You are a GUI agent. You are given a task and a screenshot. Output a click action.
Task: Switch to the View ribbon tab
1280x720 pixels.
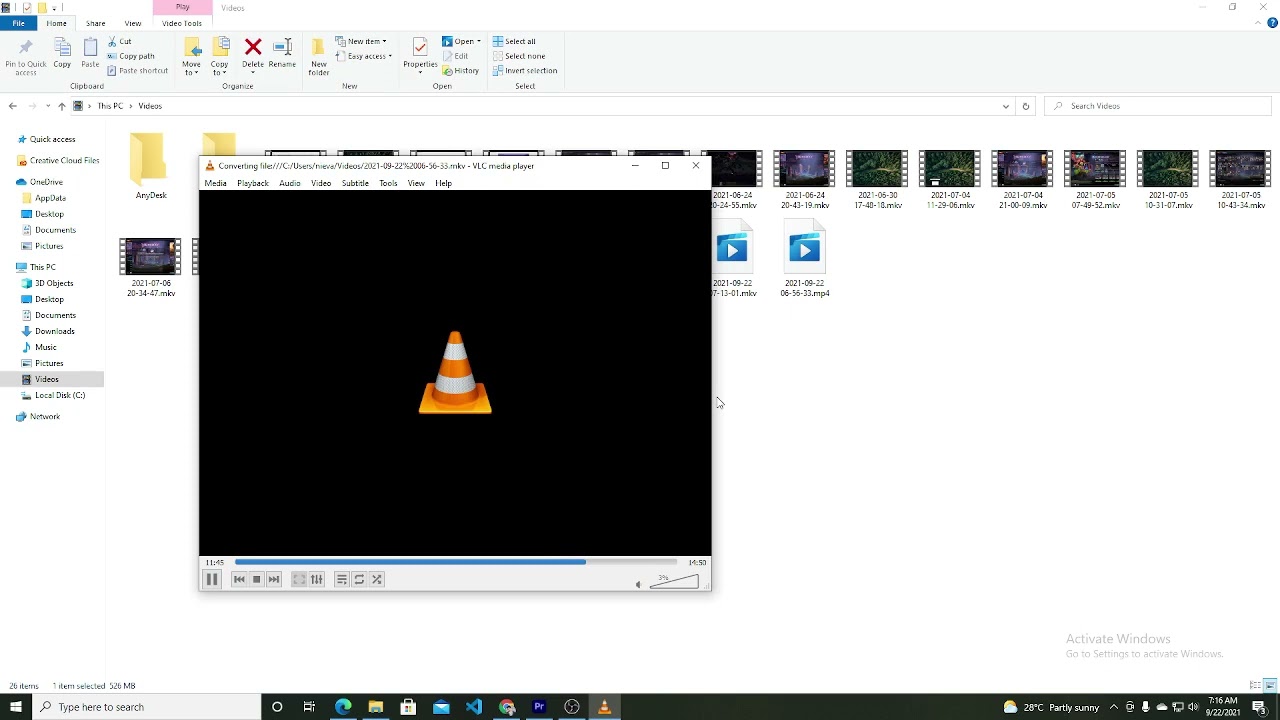(x=133, y=23)
